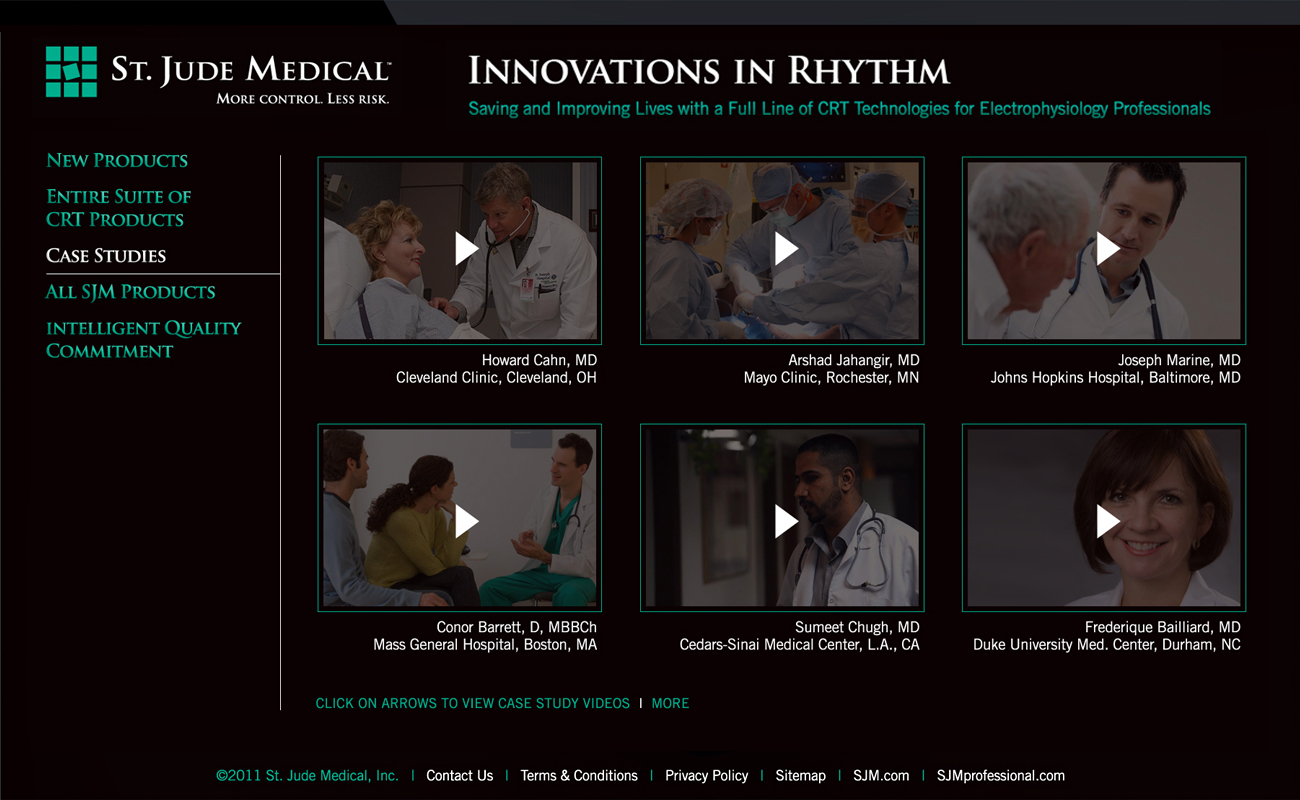This screenshot has height=800, width=1300.
Task: Open Entire Suite of CRT Products
Action: pyautogui.click(x=118, y=208)
